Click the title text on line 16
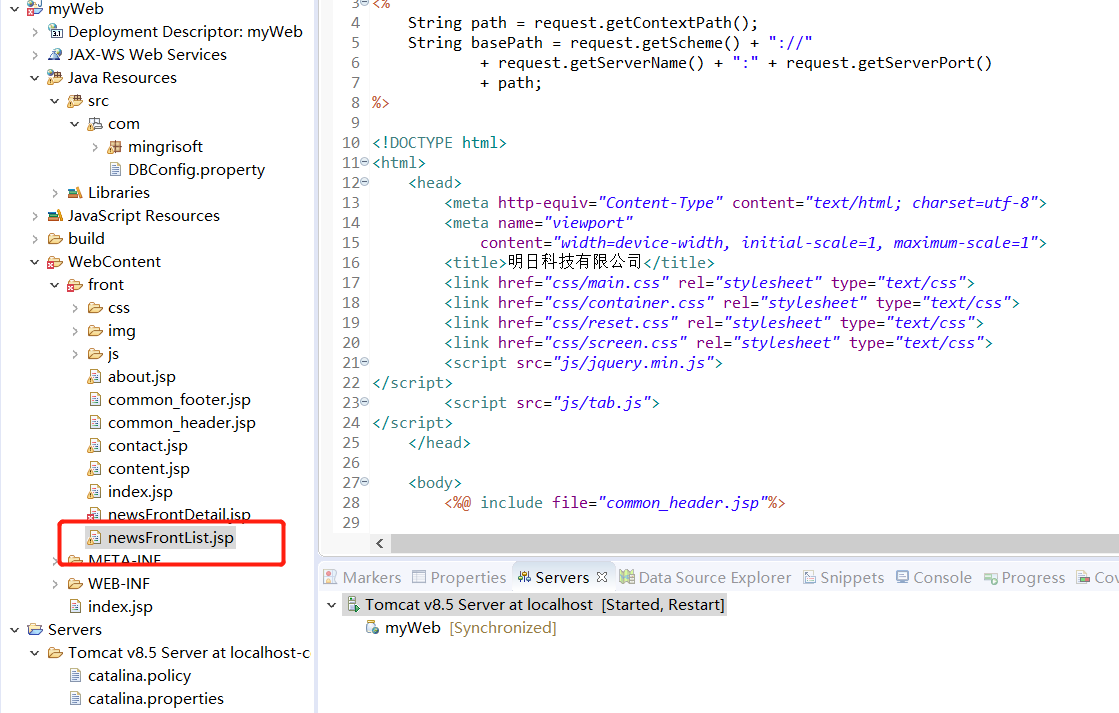1119x713 pixels. pos(574,262)
